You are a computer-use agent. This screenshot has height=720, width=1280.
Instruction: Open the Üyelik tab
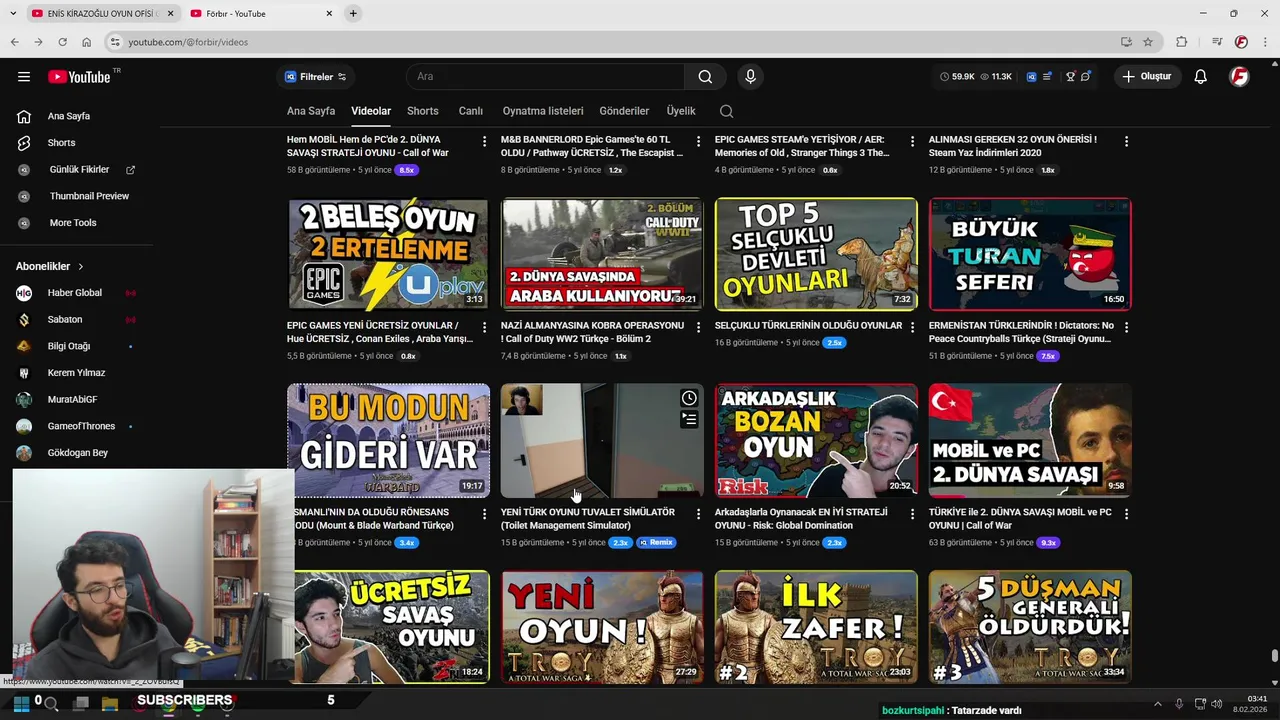click(x=681, y=111)
